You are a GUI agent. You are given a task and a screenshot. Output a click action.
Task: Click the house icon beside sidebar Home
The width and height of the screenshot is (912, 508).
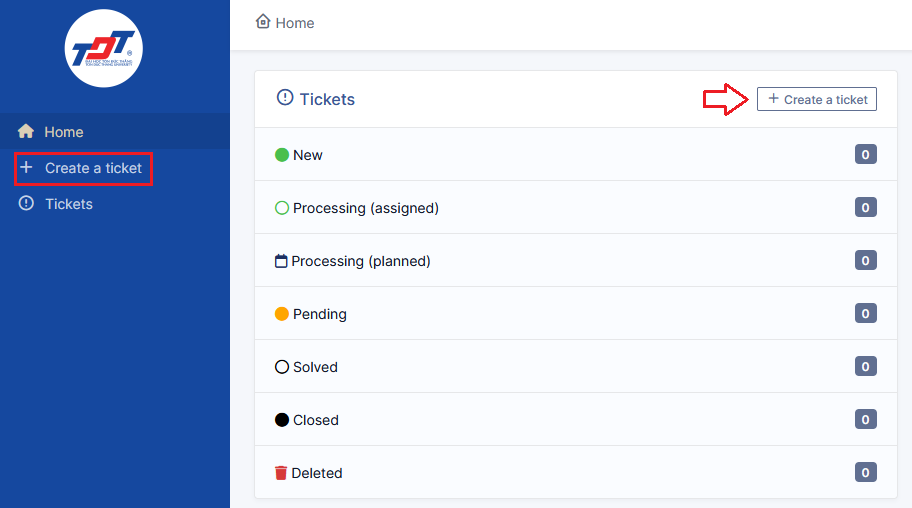(x=26, y=131)
